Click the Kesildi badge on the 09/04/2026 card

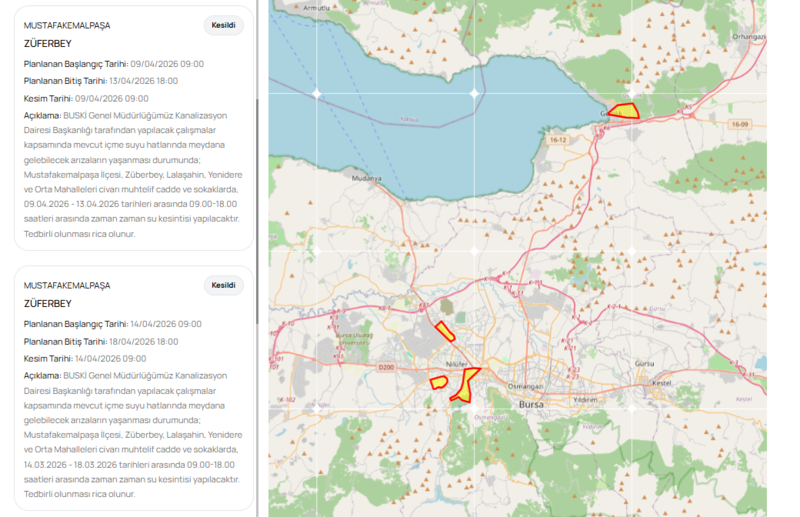tap(223, 25)
